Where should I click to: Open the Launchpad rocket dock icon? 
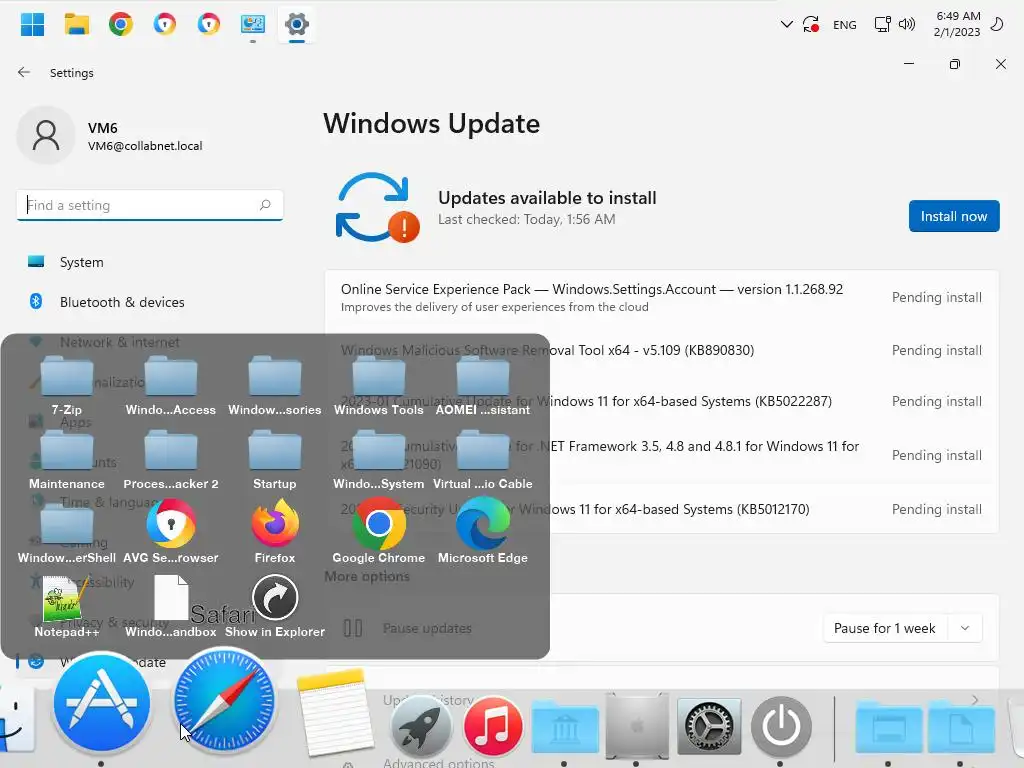click(421, 726)
